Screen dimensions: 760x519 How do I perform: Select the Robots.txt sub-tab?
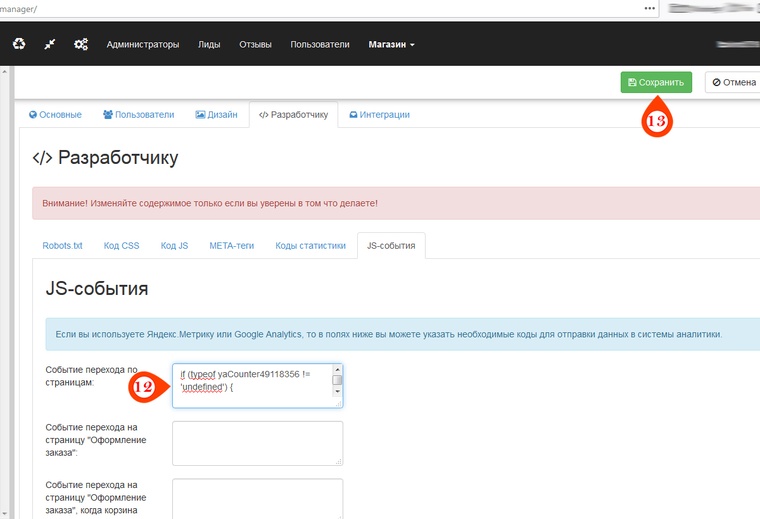point(63,245)
